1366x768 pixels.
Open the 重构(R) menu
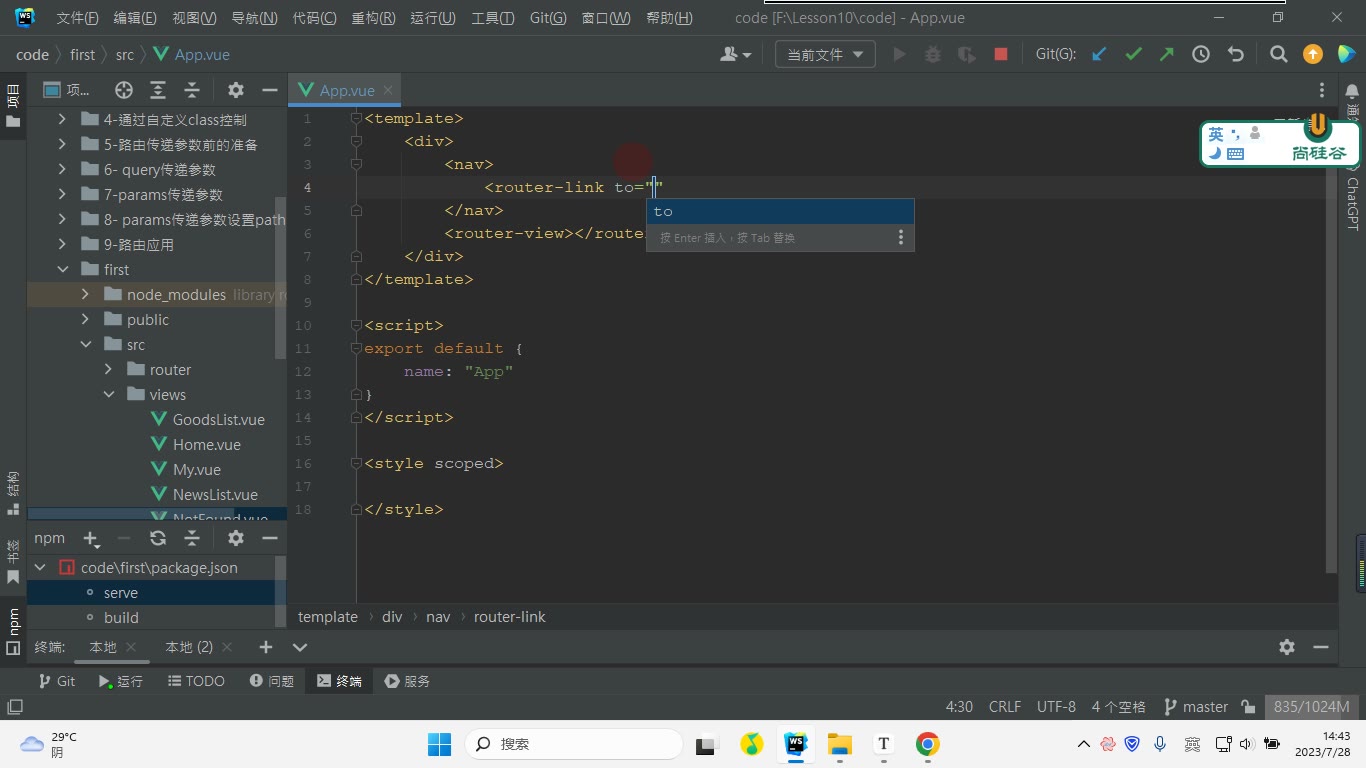(373, 18)
